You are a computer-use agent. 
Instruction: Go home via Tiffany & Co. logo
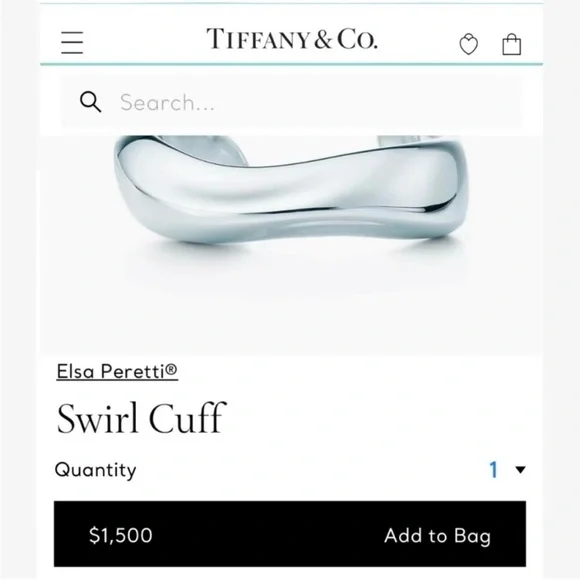(292, 39)
